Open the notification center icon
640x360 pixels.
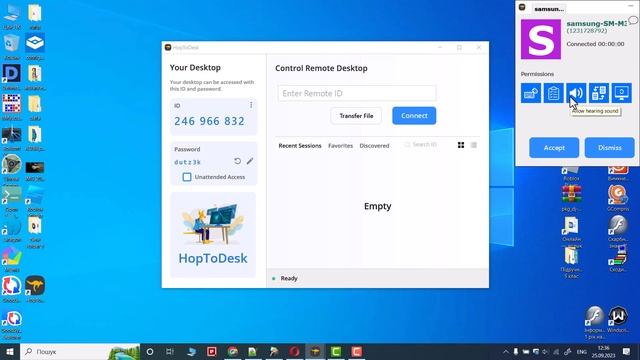pos(626,351)
